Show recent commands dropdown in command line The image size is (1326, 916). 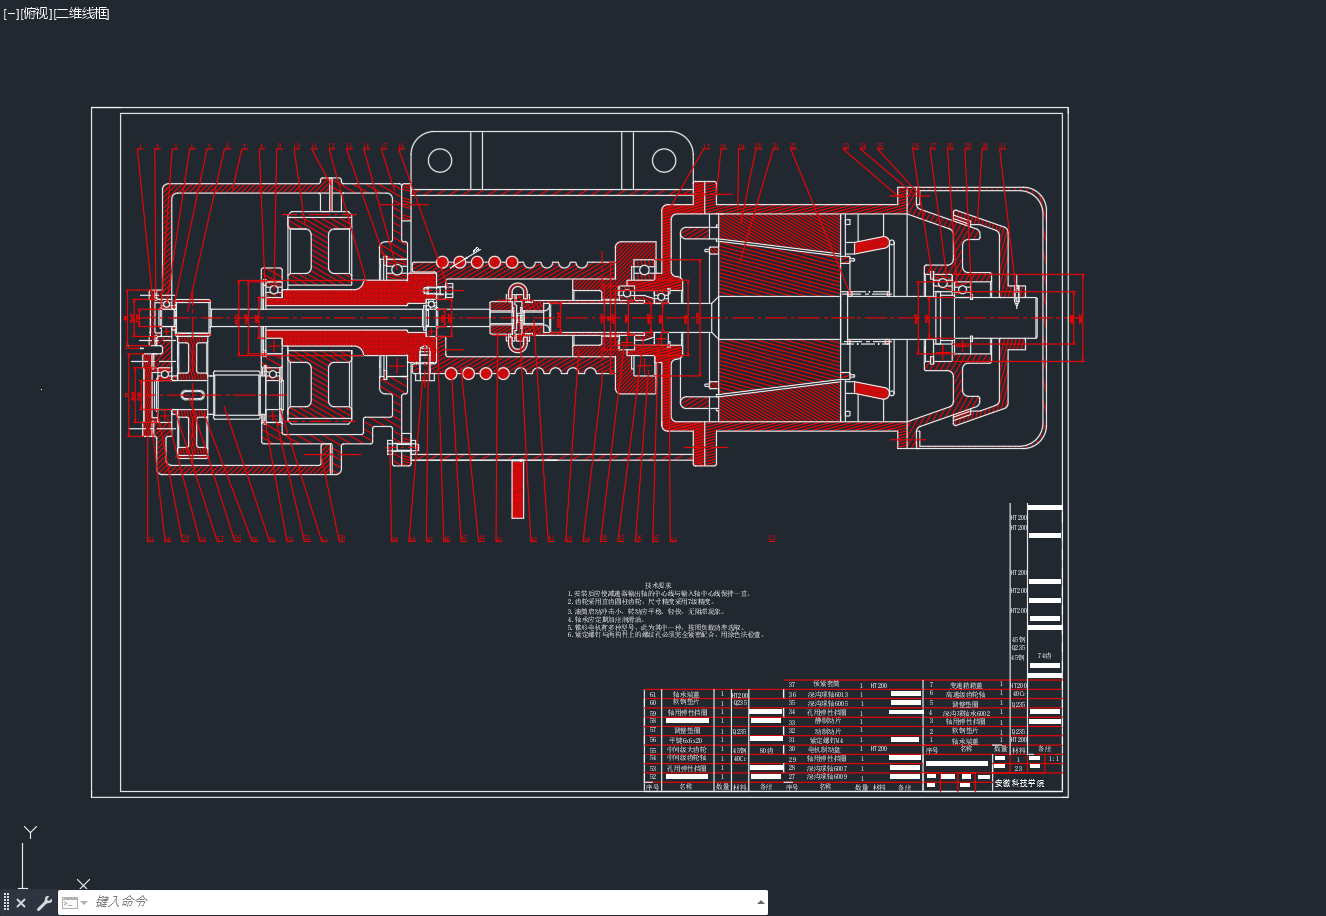pyautogui.click(x=75, y=903)
